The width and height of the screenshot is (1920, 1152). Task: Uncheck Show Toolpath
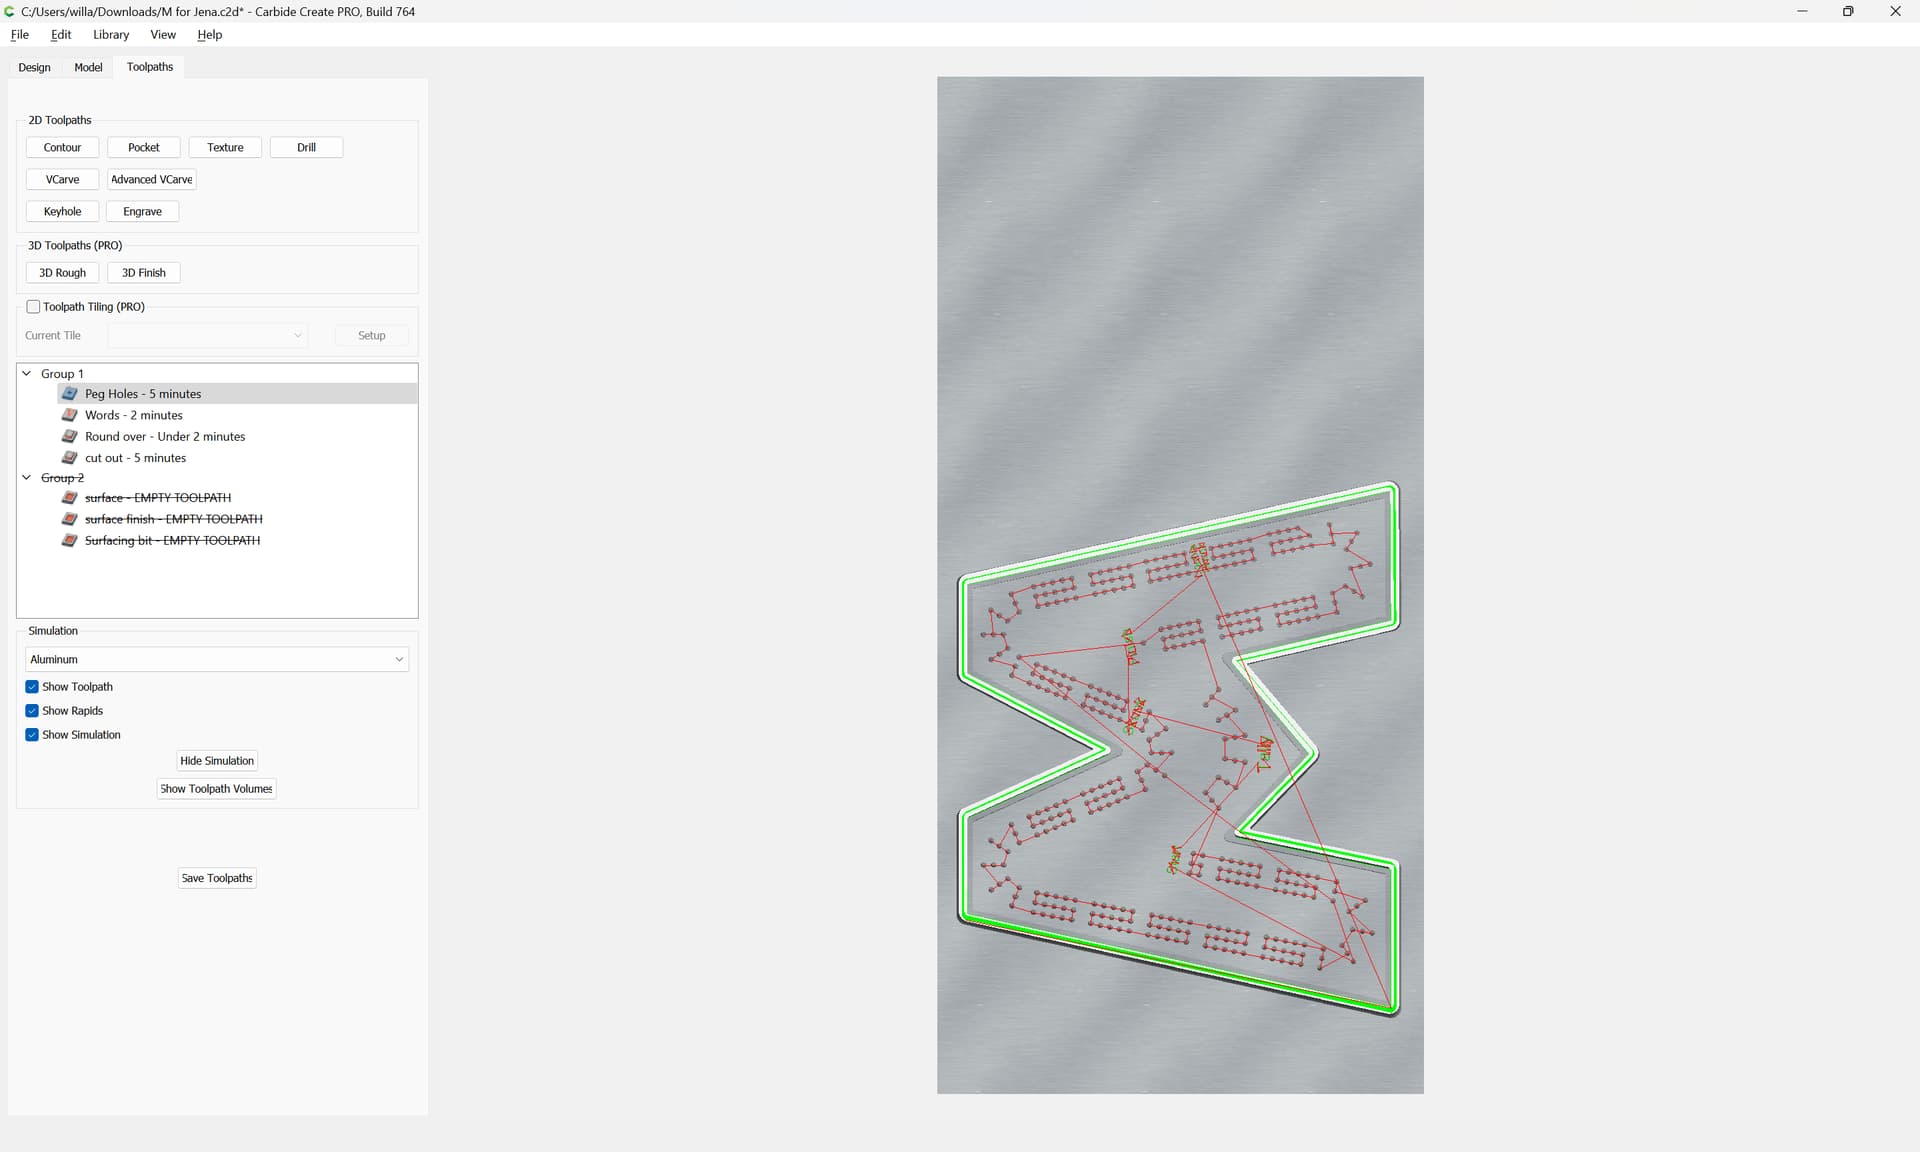[32, 687]
